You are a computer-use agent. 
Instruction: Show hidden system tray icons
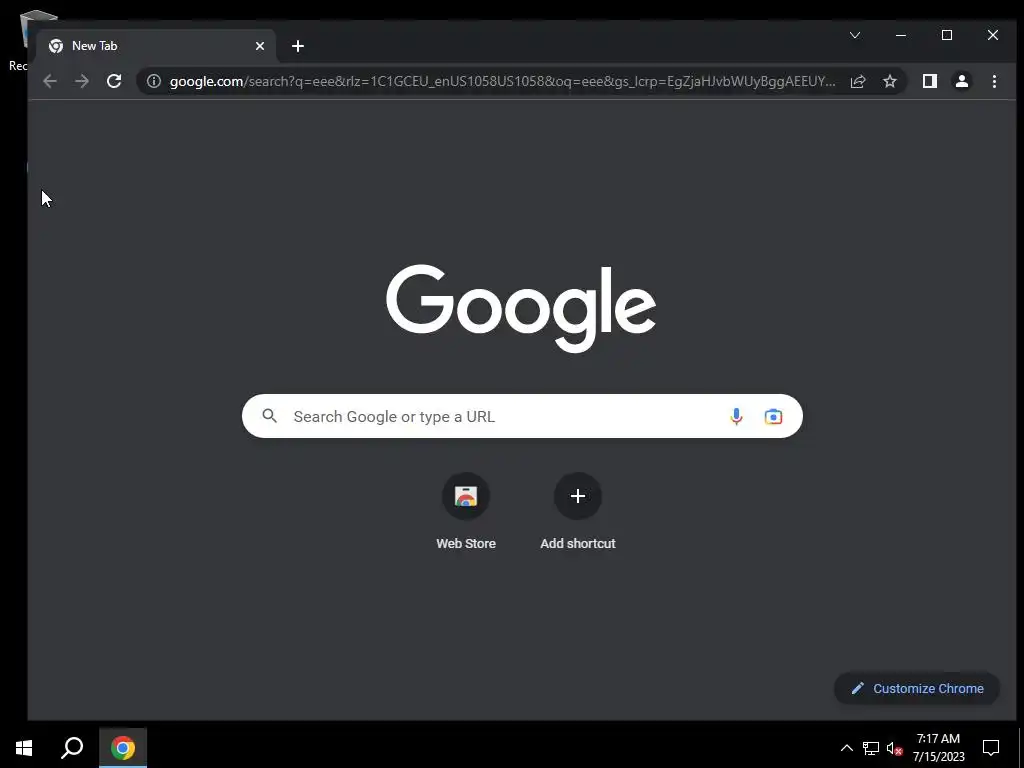(x=846, y=748)
